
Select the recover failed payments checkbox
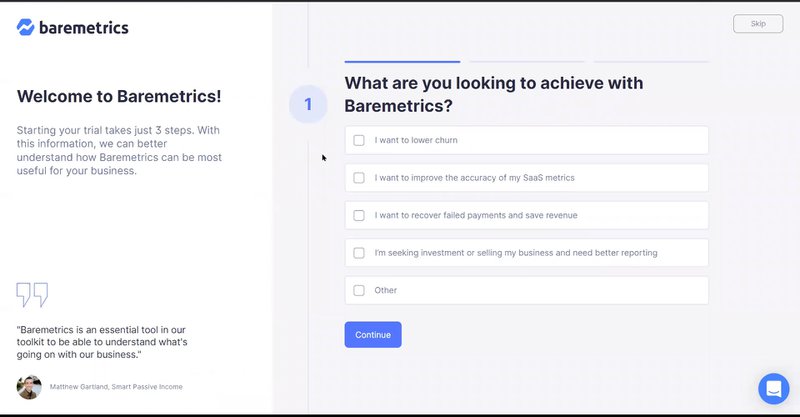click(359, 215)
